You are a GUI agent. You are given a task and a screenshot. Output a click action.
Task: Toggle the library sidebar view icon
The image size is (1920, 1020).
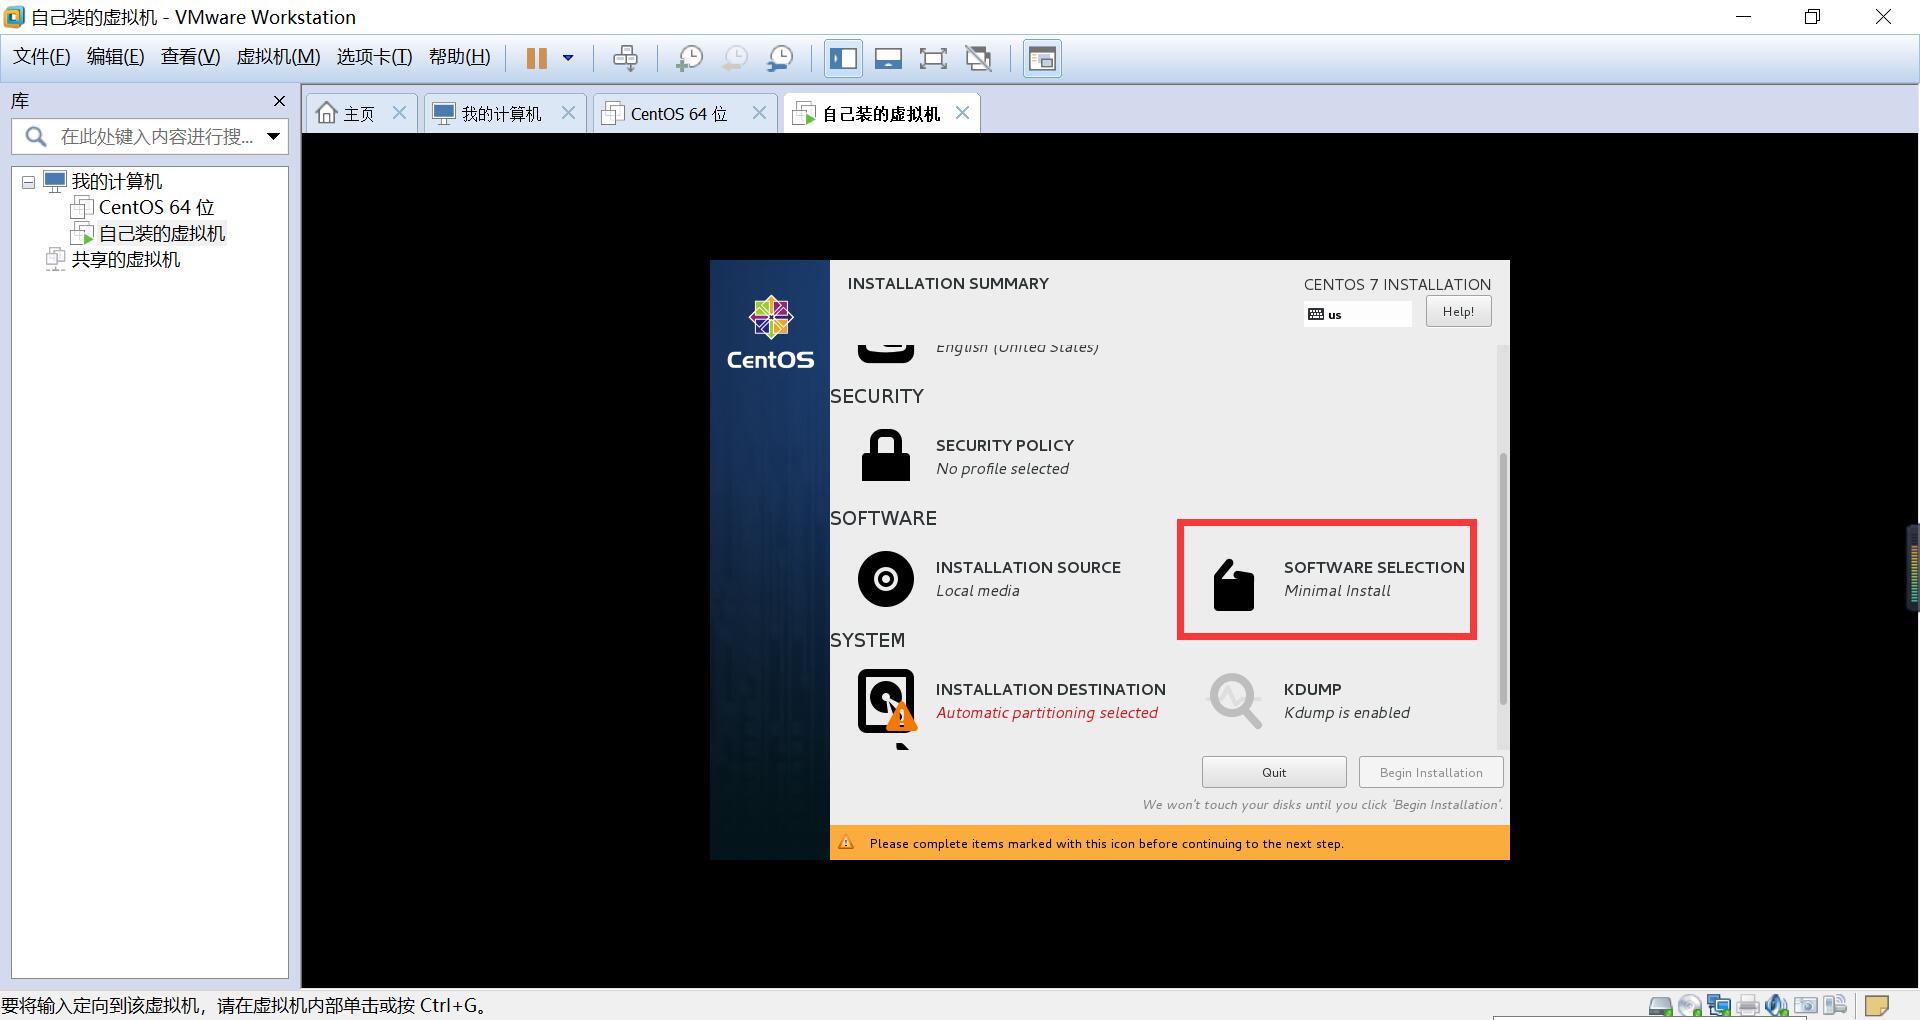pos(843,58)
